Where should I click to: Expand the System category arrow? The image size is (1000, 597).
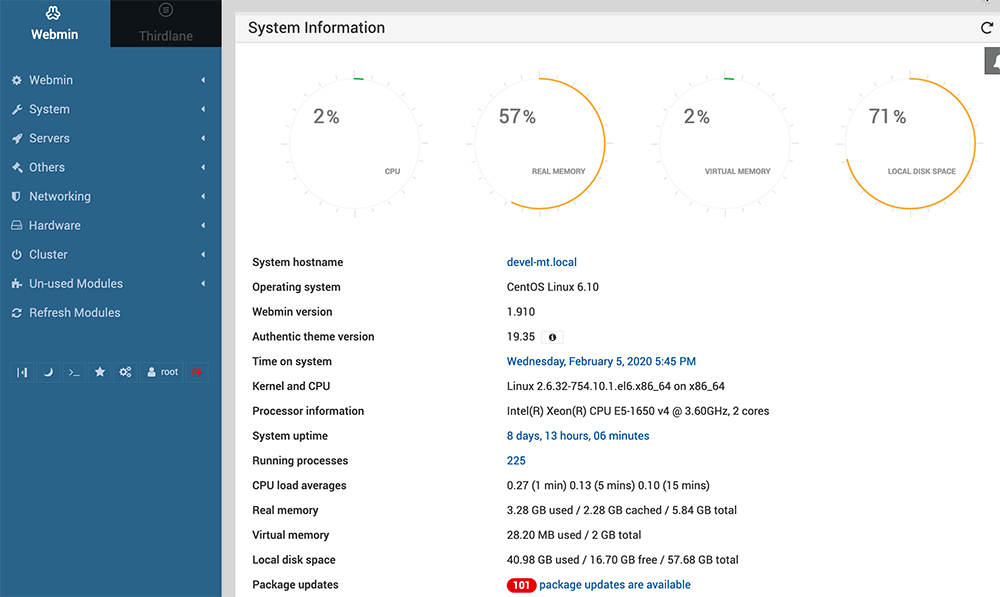203,109
